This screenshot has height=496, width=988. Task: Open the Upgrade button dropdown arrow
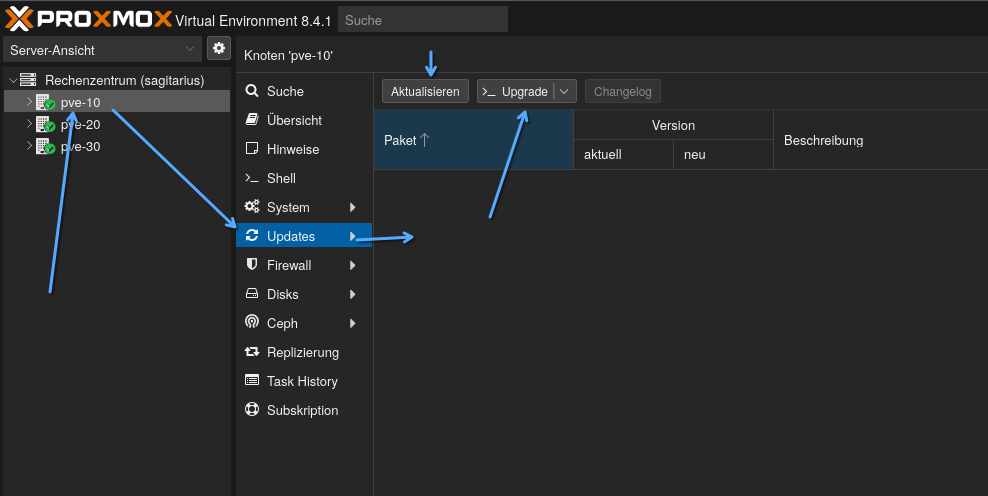pyautogui.click(x=565, y=91)
